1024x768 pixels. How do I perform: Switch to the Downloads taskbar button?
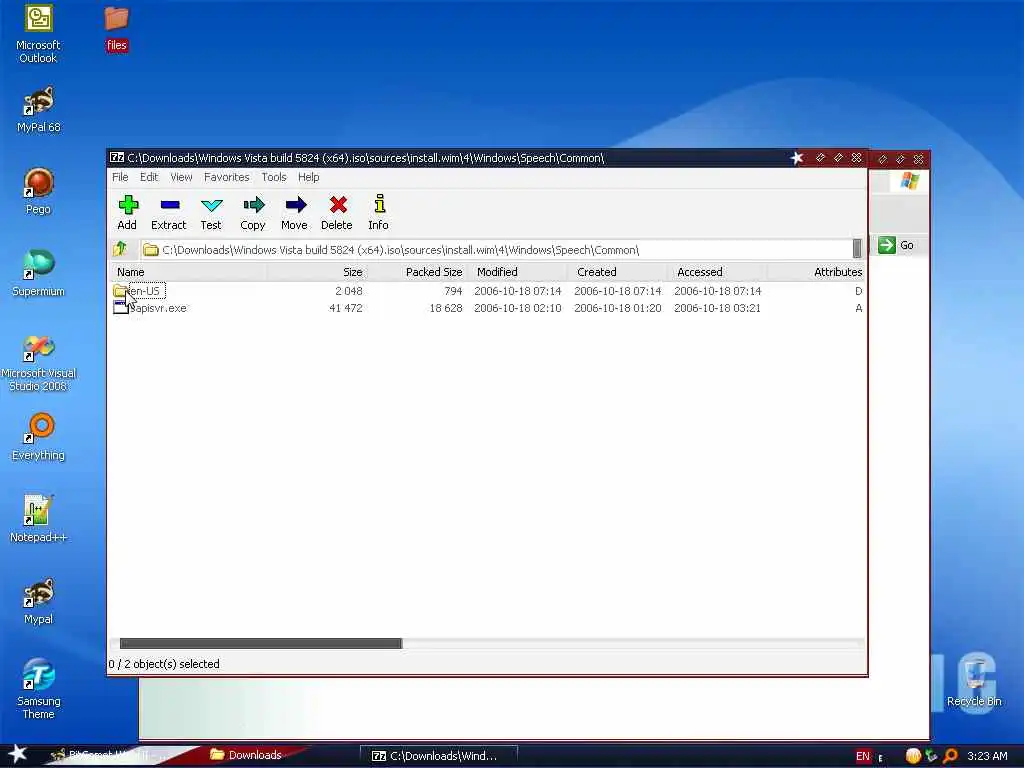coord(247,755)
